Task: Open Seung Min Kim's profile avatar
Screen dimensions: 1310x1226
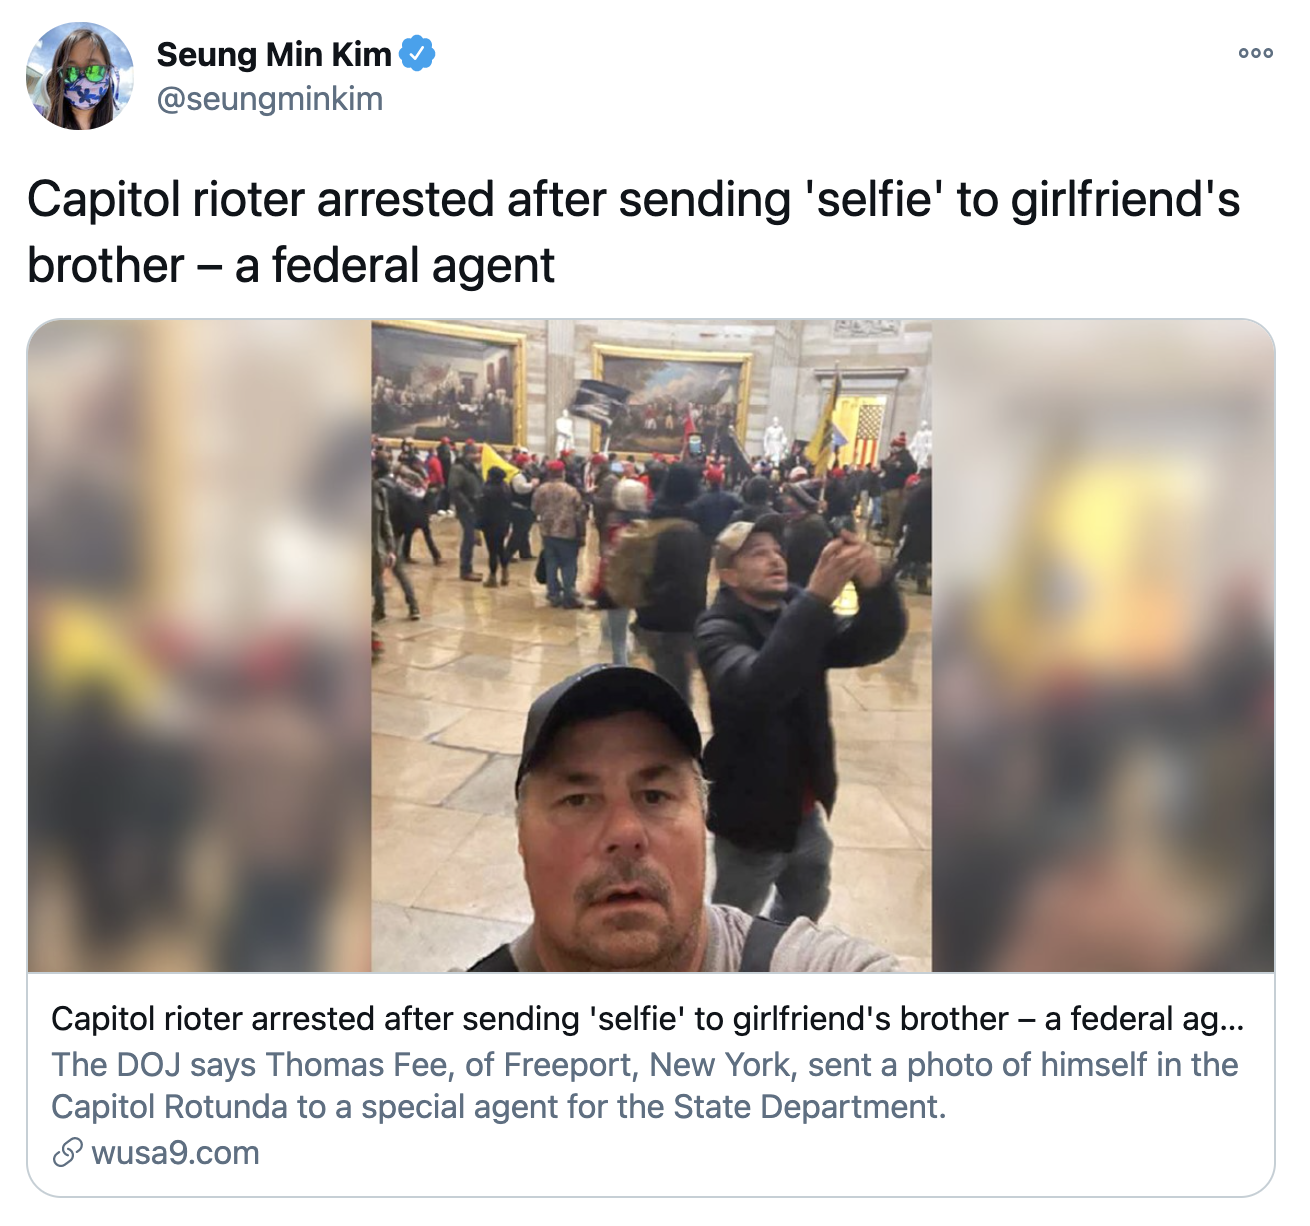Action: click(x=79, y=76)
